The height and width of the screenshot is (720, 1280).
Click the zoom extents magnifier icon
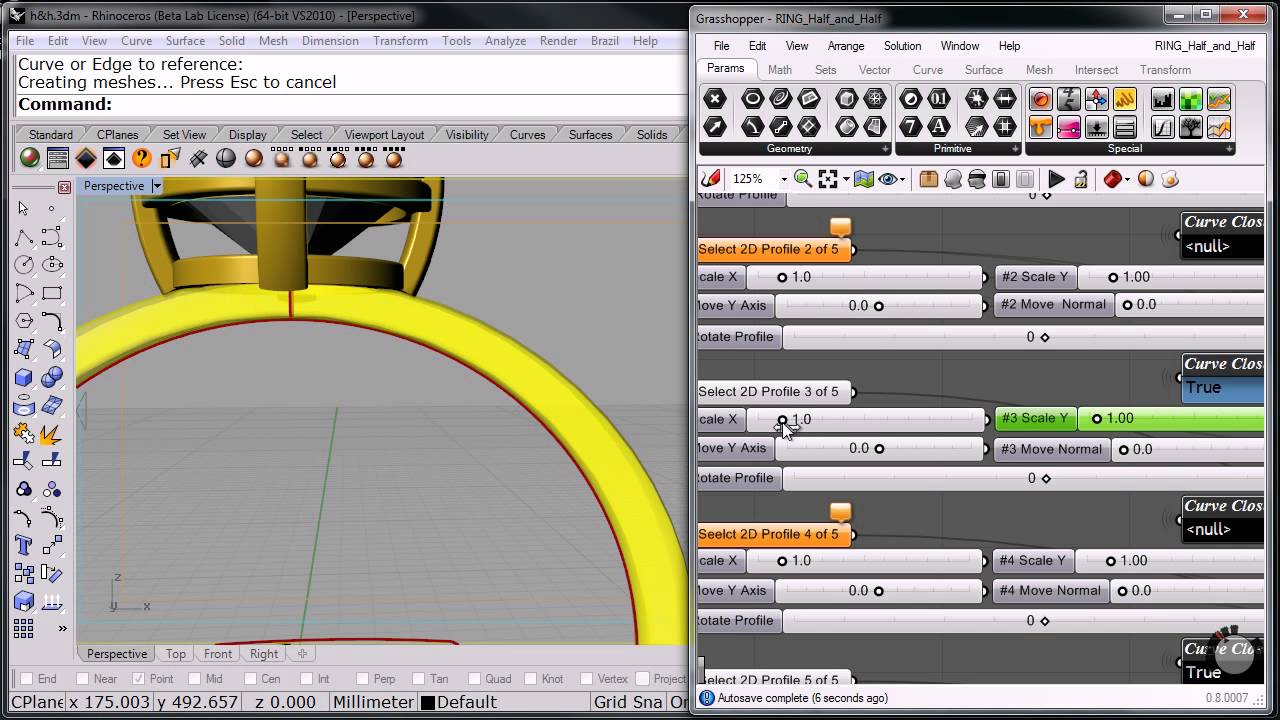pos(802,179)
